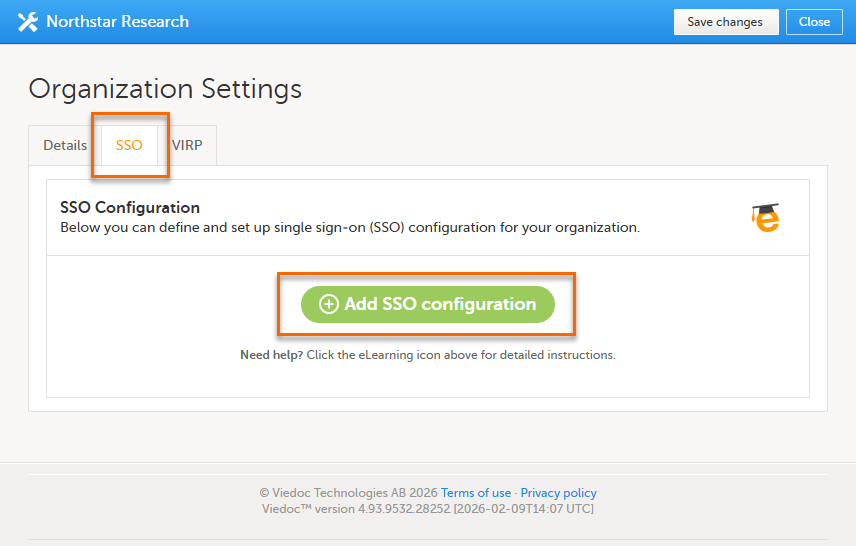856x546 pixels.
Task: Click the Viedoc Technologies AB copyright text
Action: point(348,493)
